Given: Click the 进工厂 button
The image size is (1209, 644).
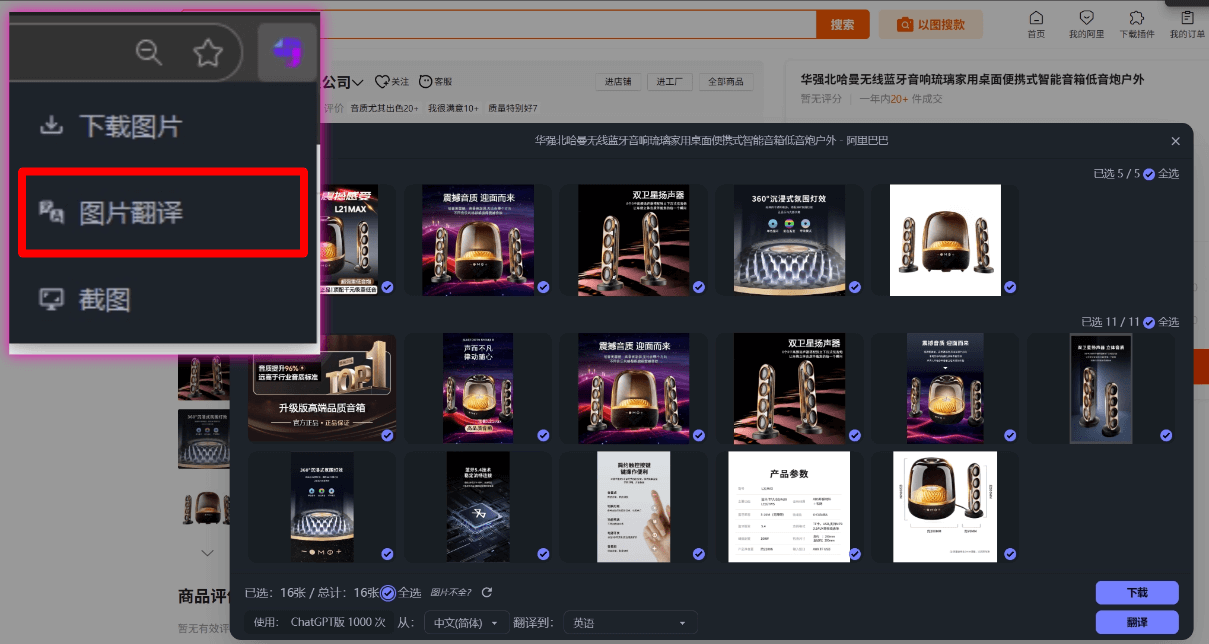Looking at the screenshot, I should (670, 82).
